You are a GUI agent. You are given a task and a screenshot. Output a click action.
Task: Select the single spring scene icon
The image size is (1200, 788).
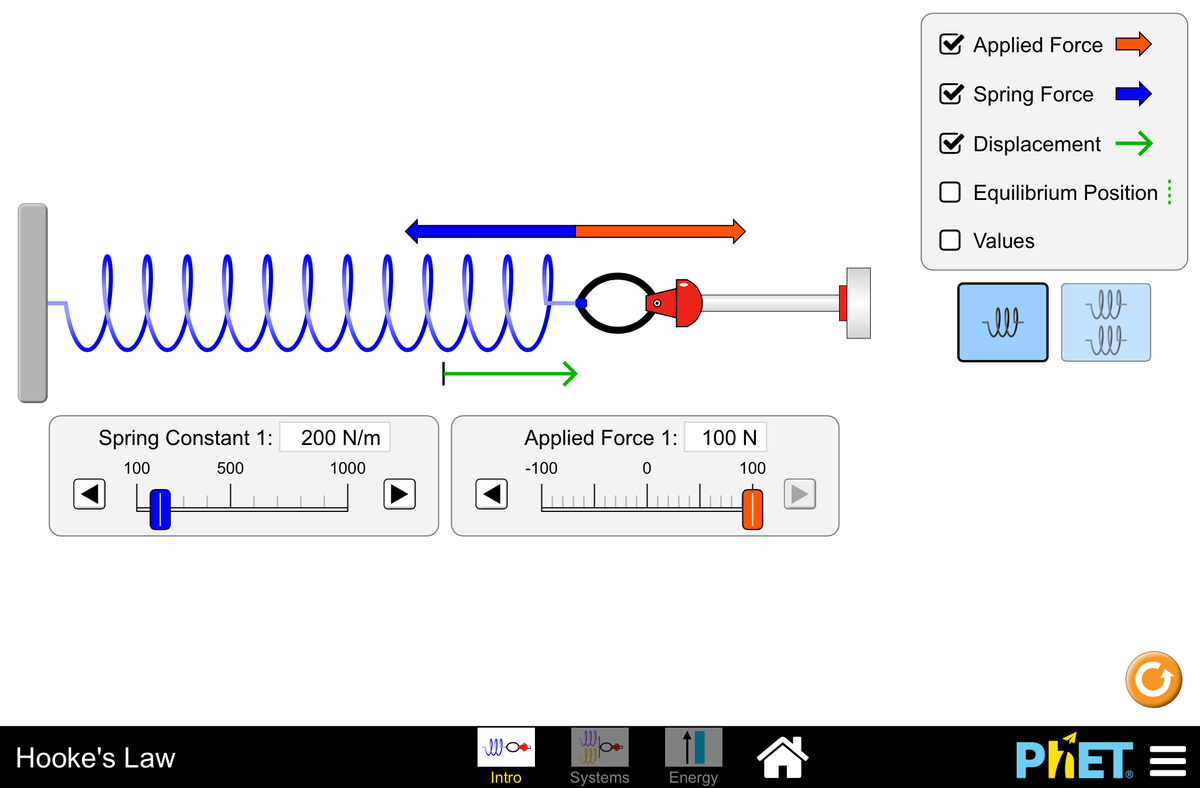point(1002,321)
